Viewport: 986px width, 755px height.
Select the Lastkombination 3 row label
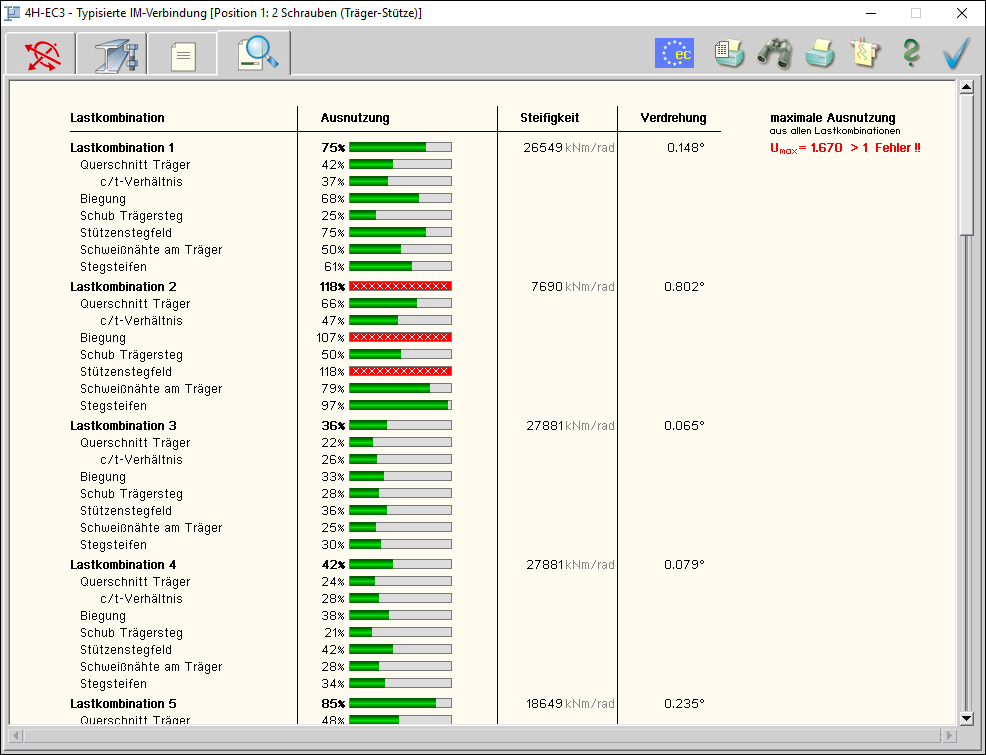[122, 425]
